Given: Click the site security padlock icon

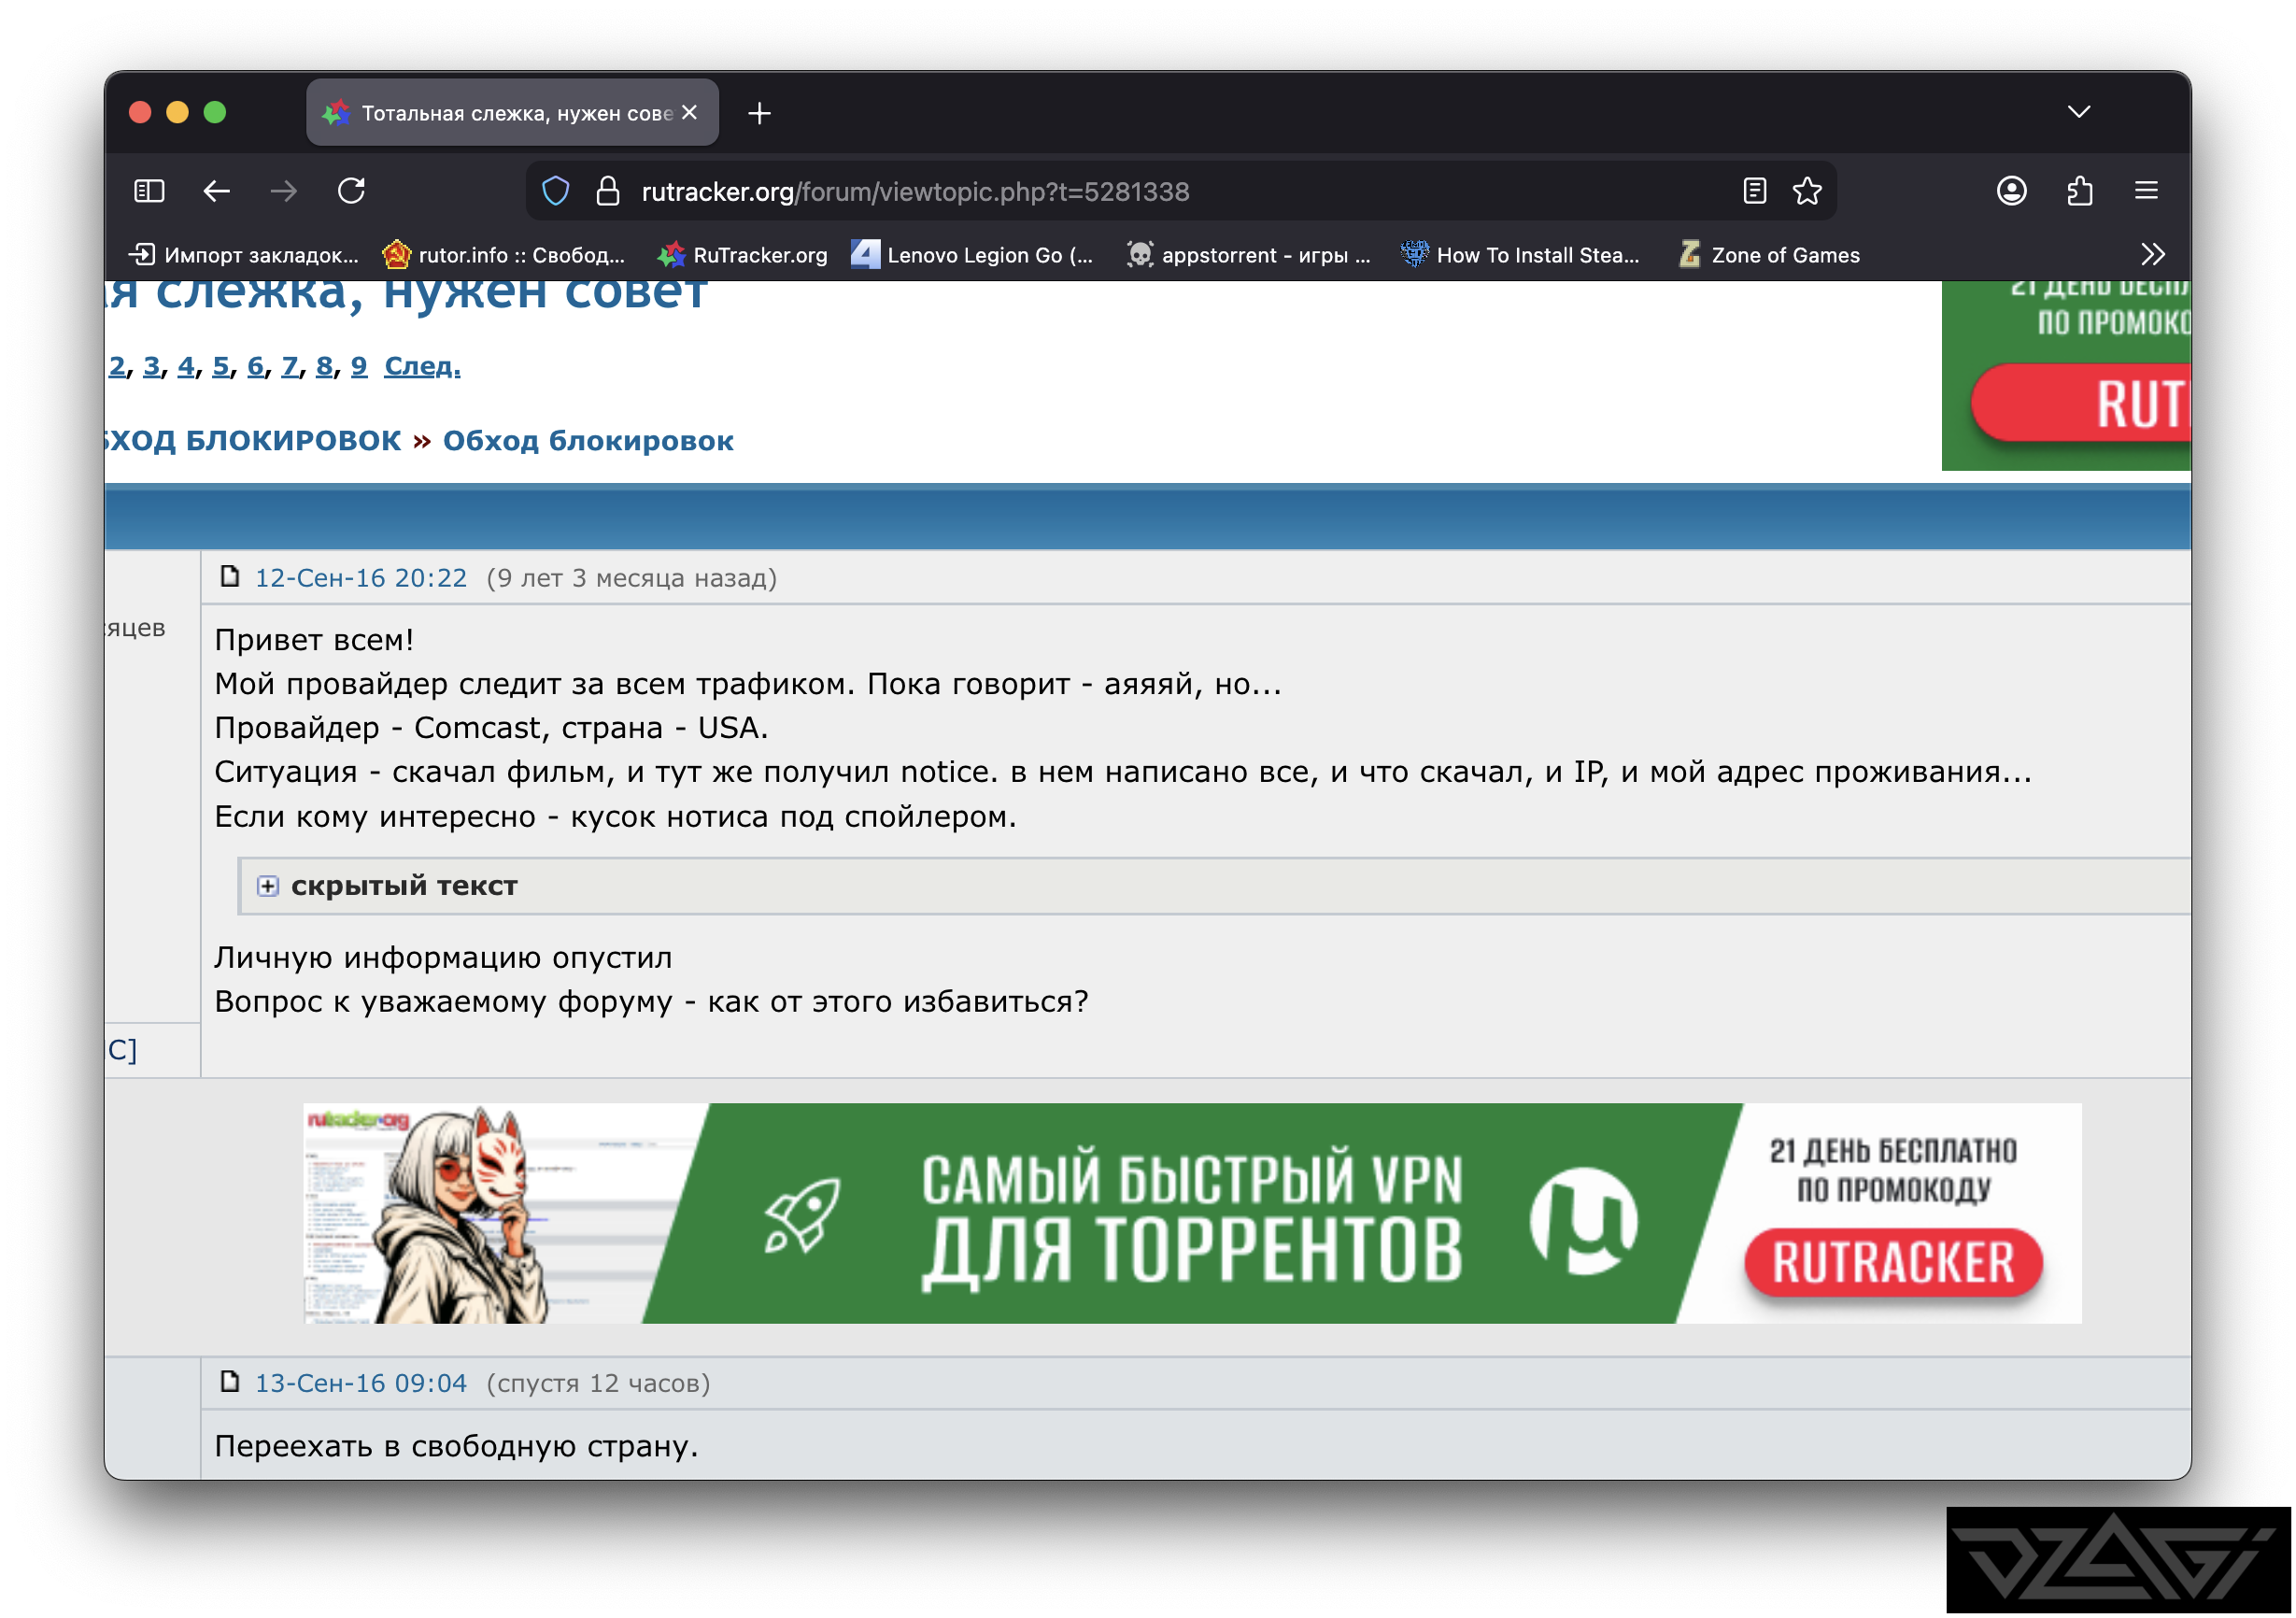Looking at the screenshot, I should pos(608,191).
